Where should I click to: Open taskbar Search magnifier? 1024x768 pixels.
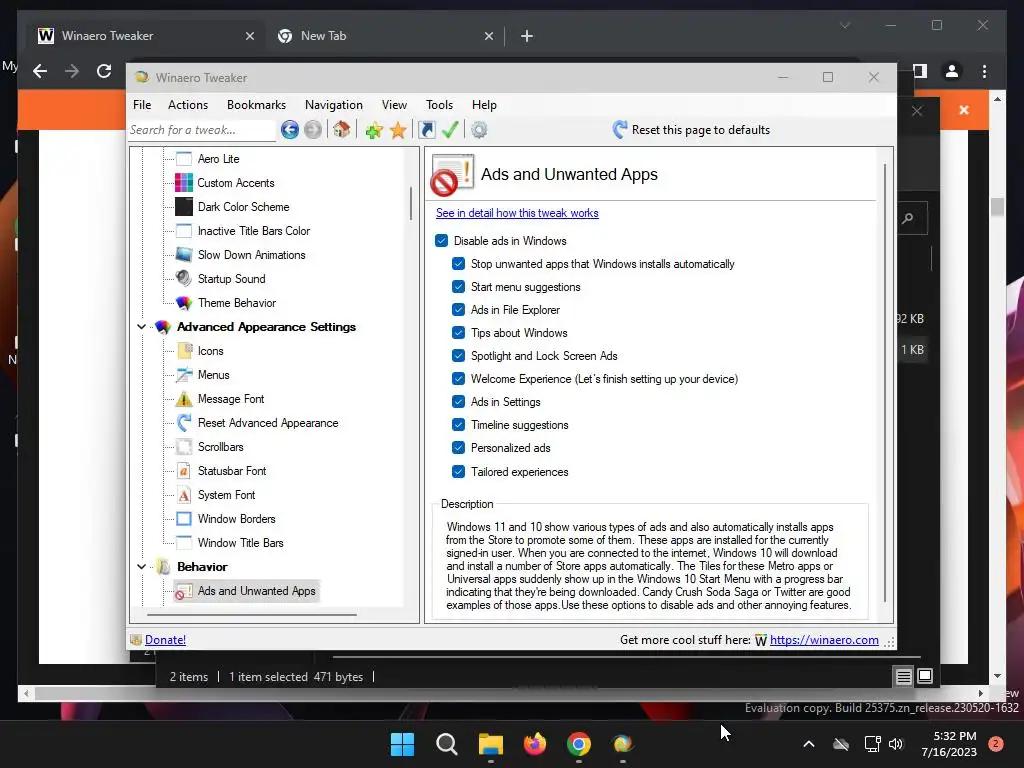447,744
